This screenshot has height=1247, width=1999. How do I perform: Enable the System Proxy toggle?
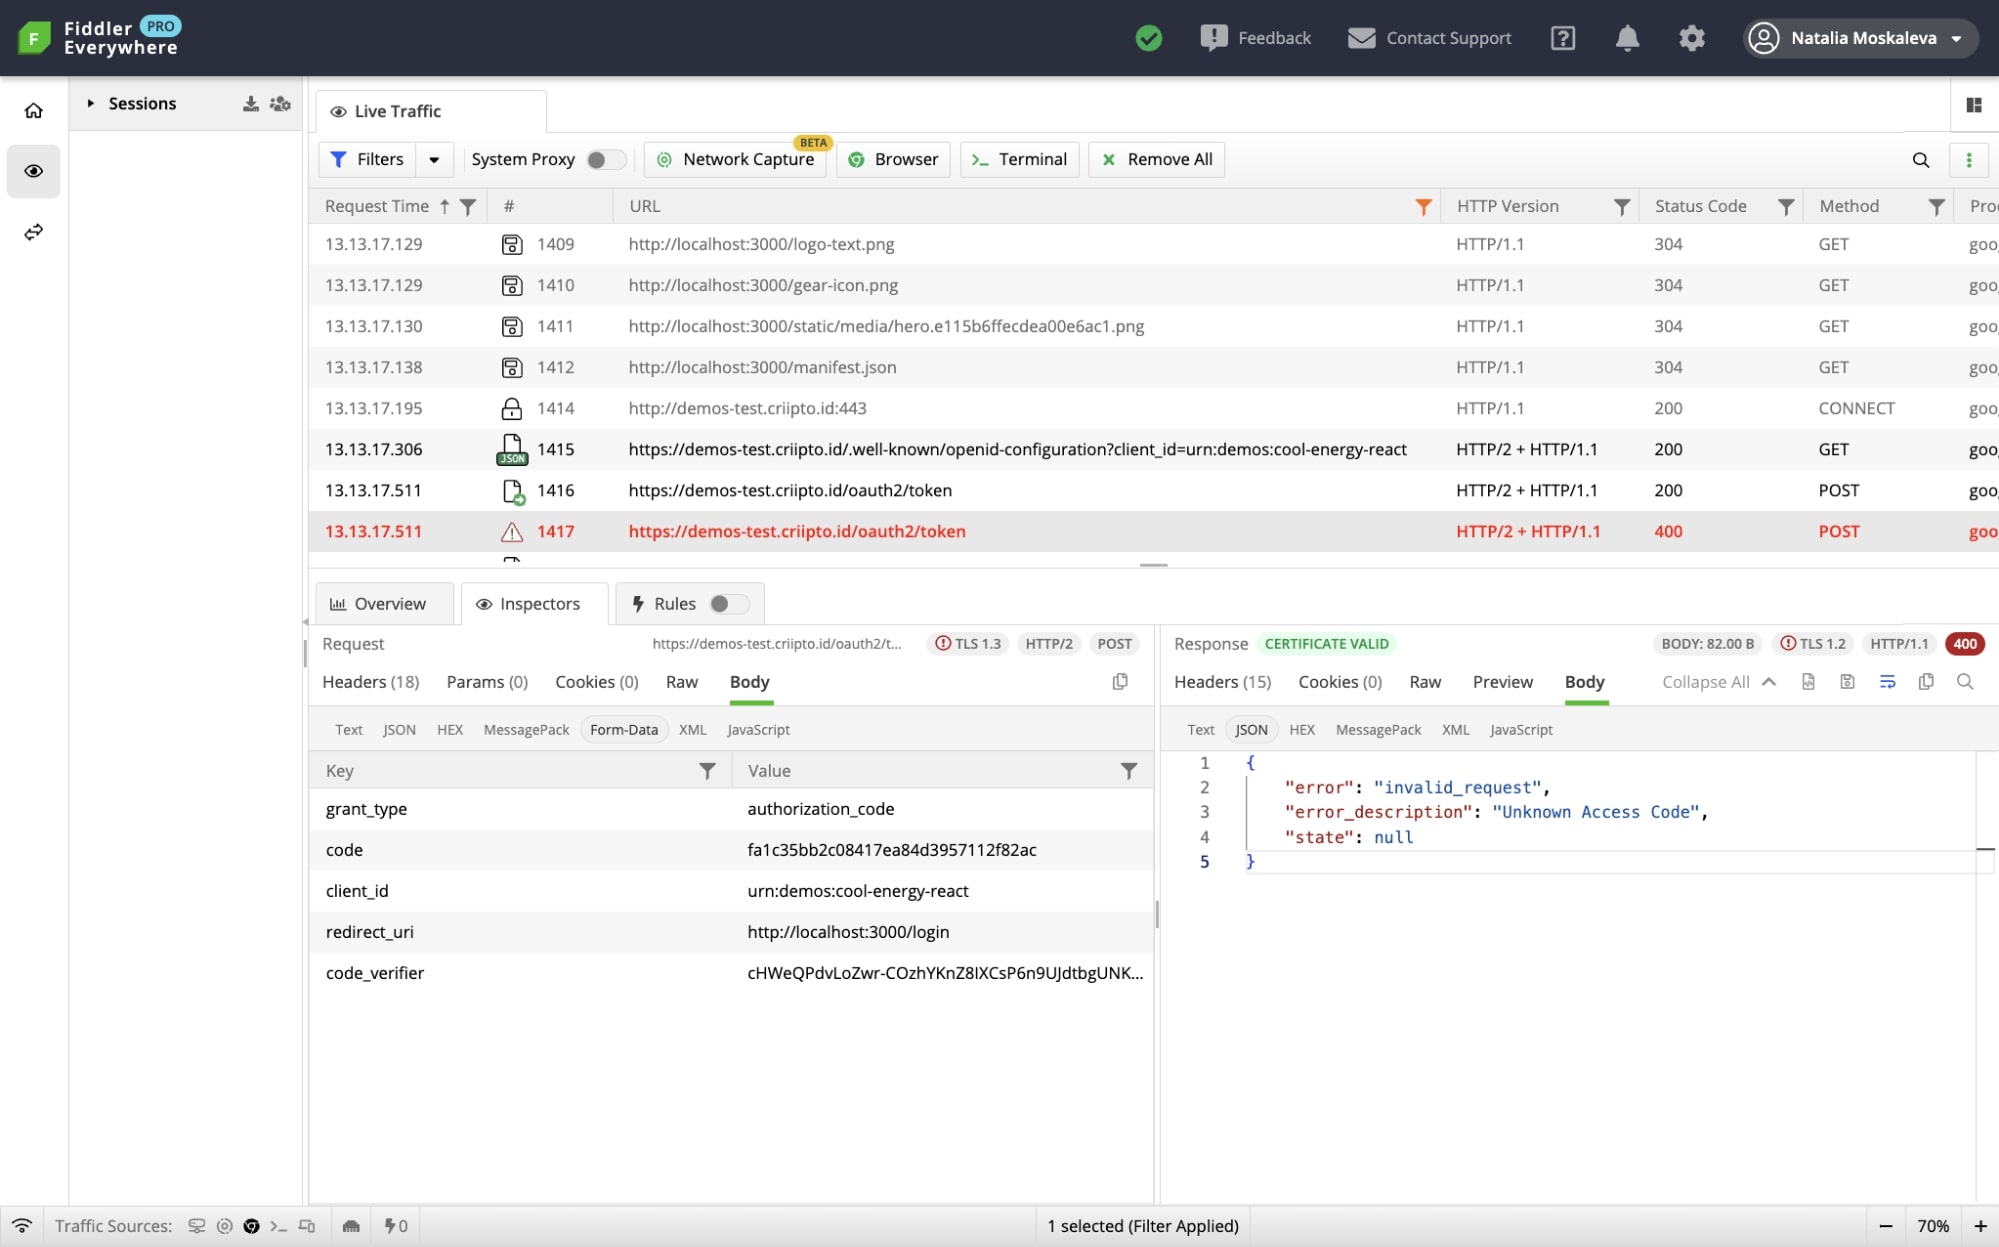tap(605, 159)
